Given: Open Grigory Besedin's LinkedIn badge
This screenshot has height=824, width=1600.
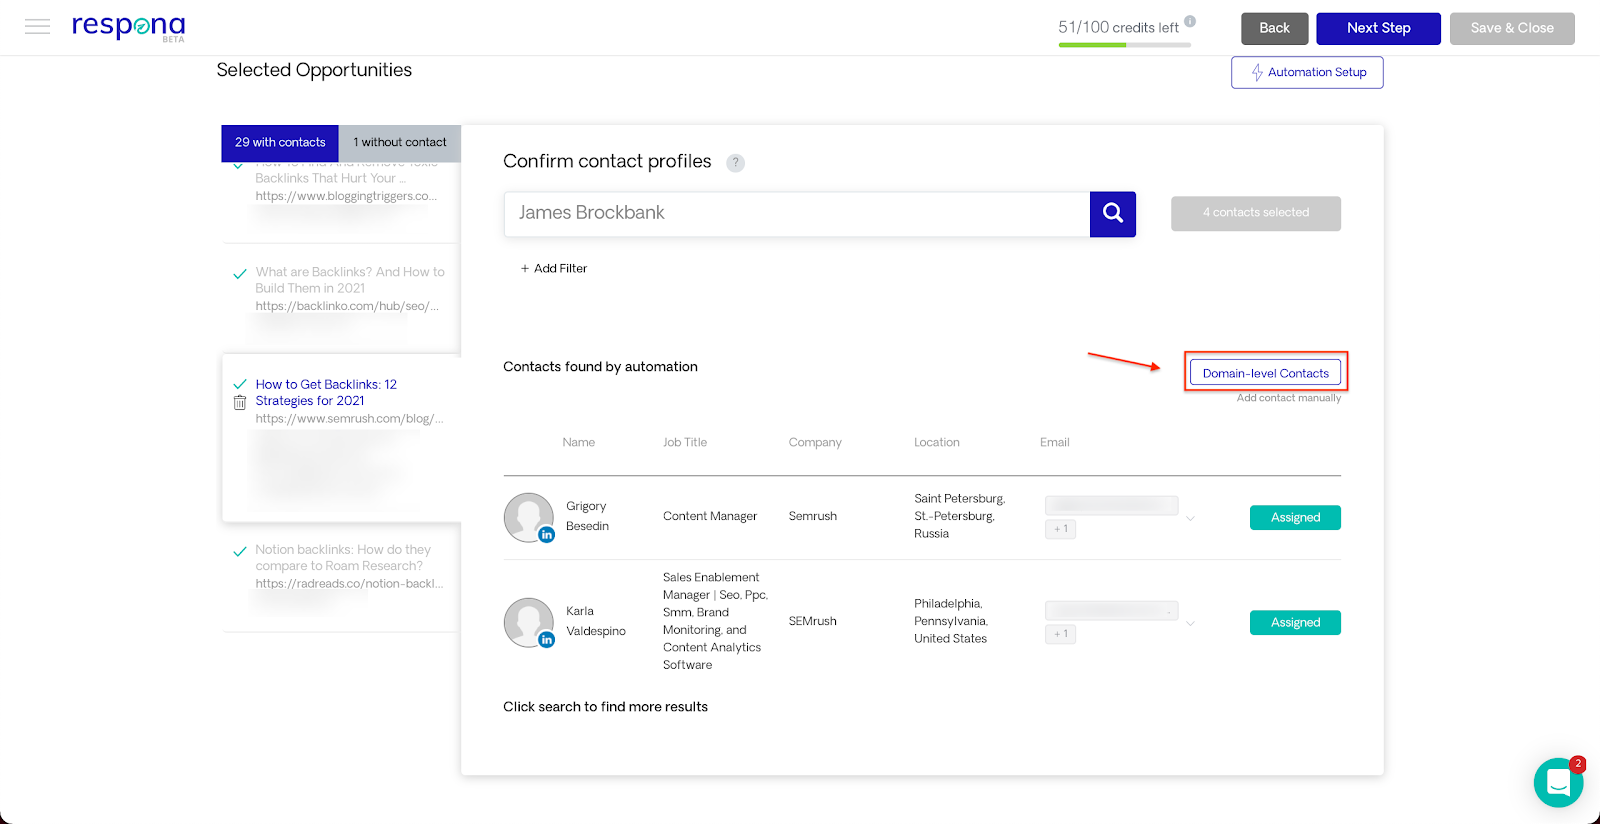Looking at the screenshot, I should tap(547, 535).
